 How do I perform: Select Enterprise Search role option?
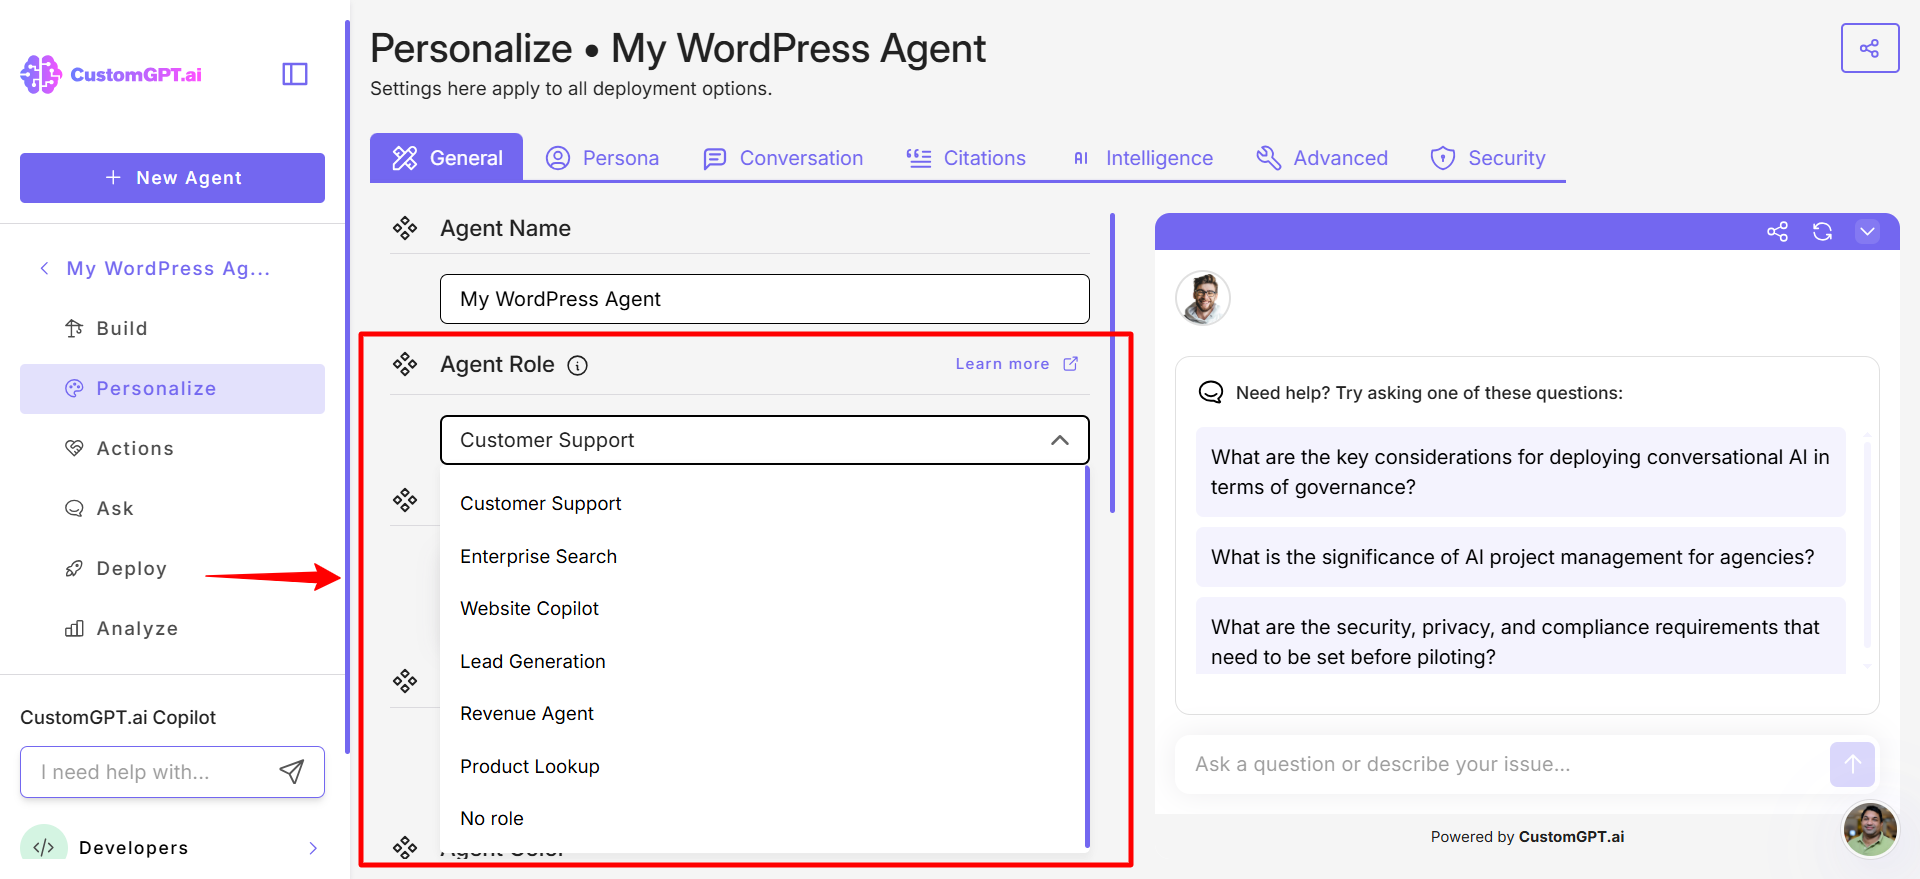point(762,556)
